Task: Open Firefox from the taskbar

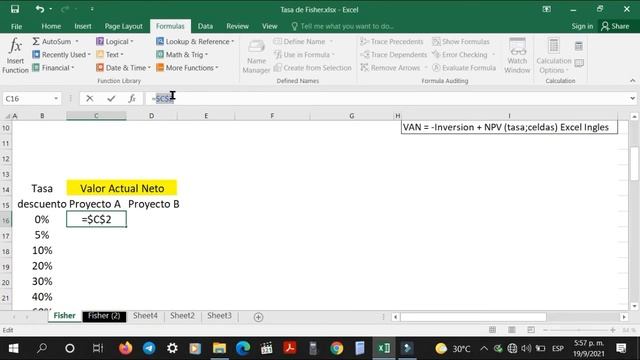Action: [125, 348]
